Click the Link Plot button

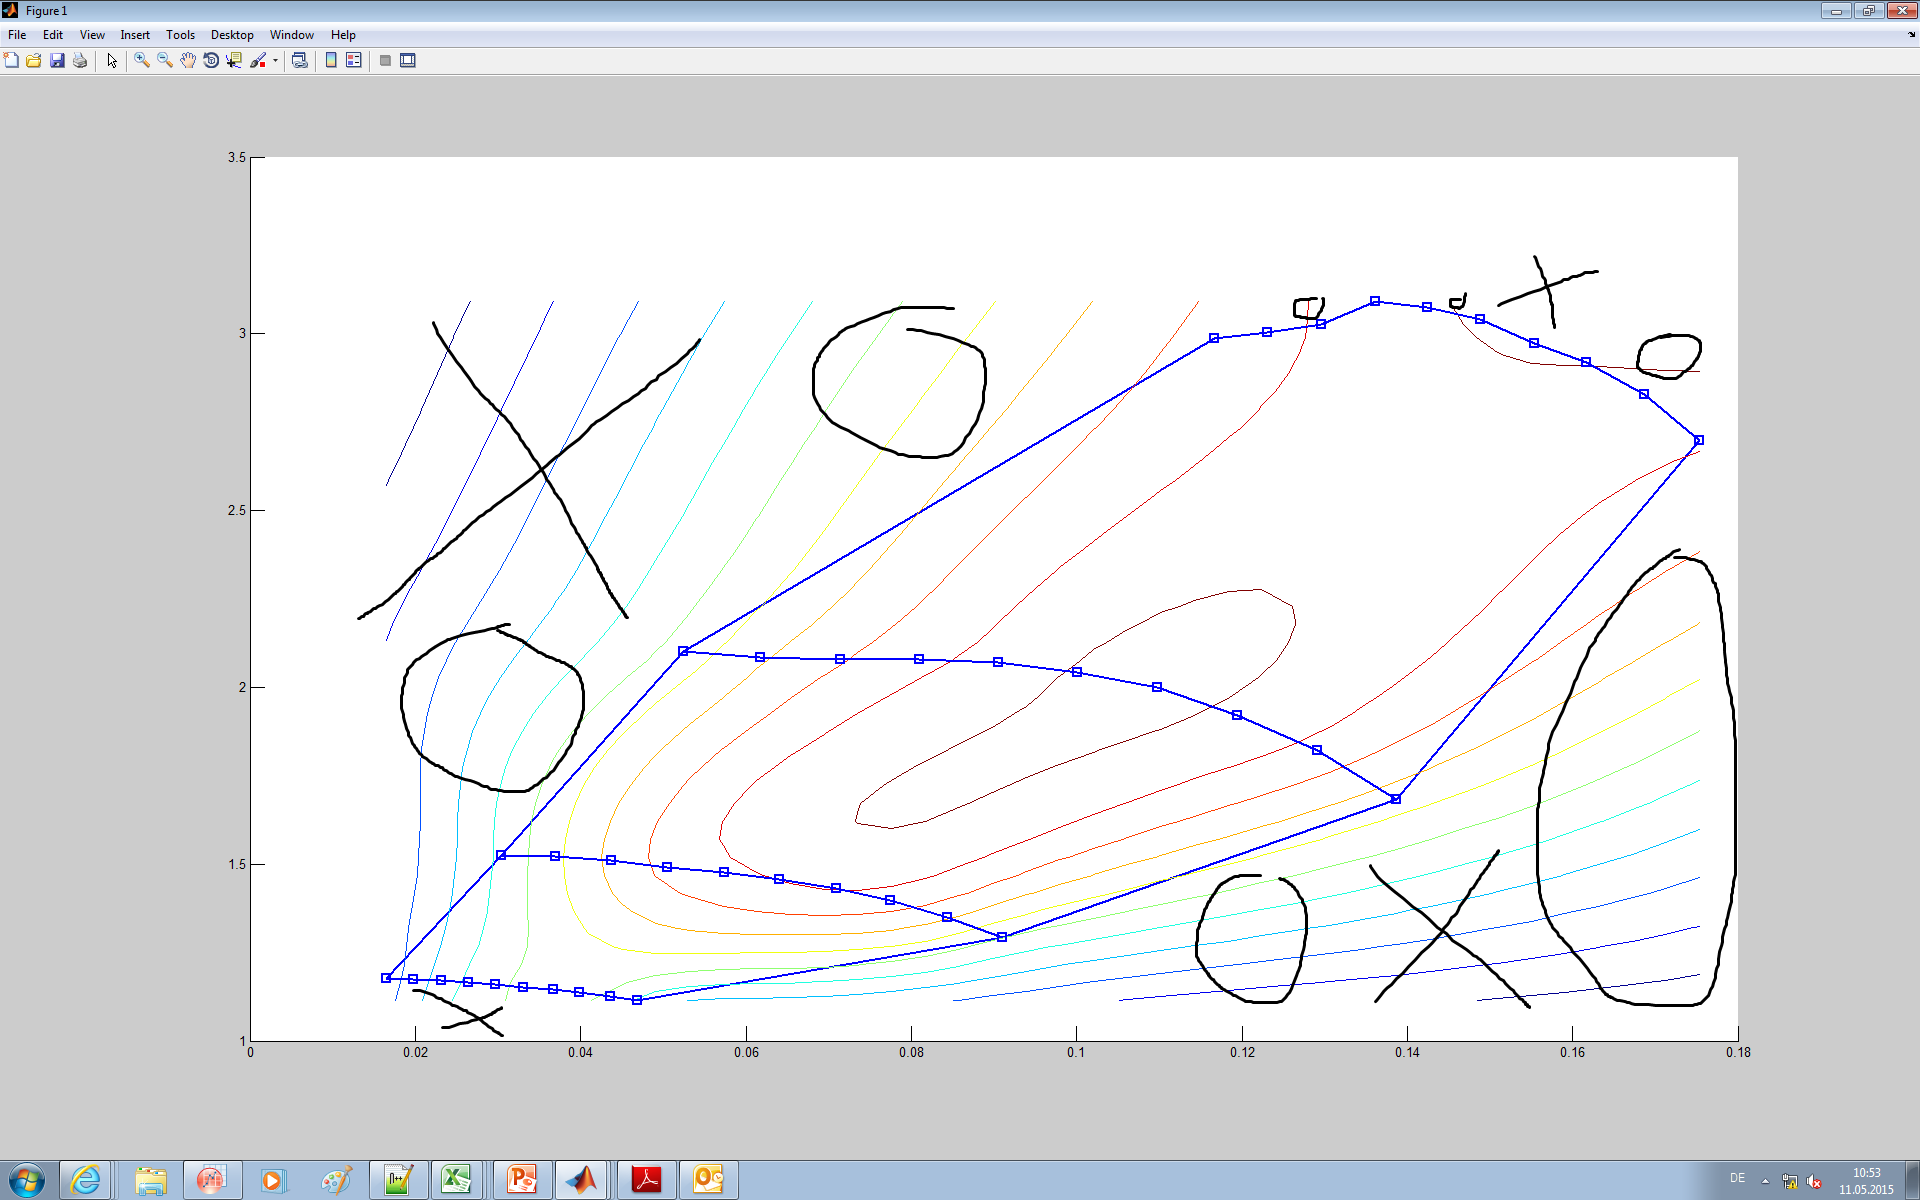pyautogui.click(x=299, y=61)
